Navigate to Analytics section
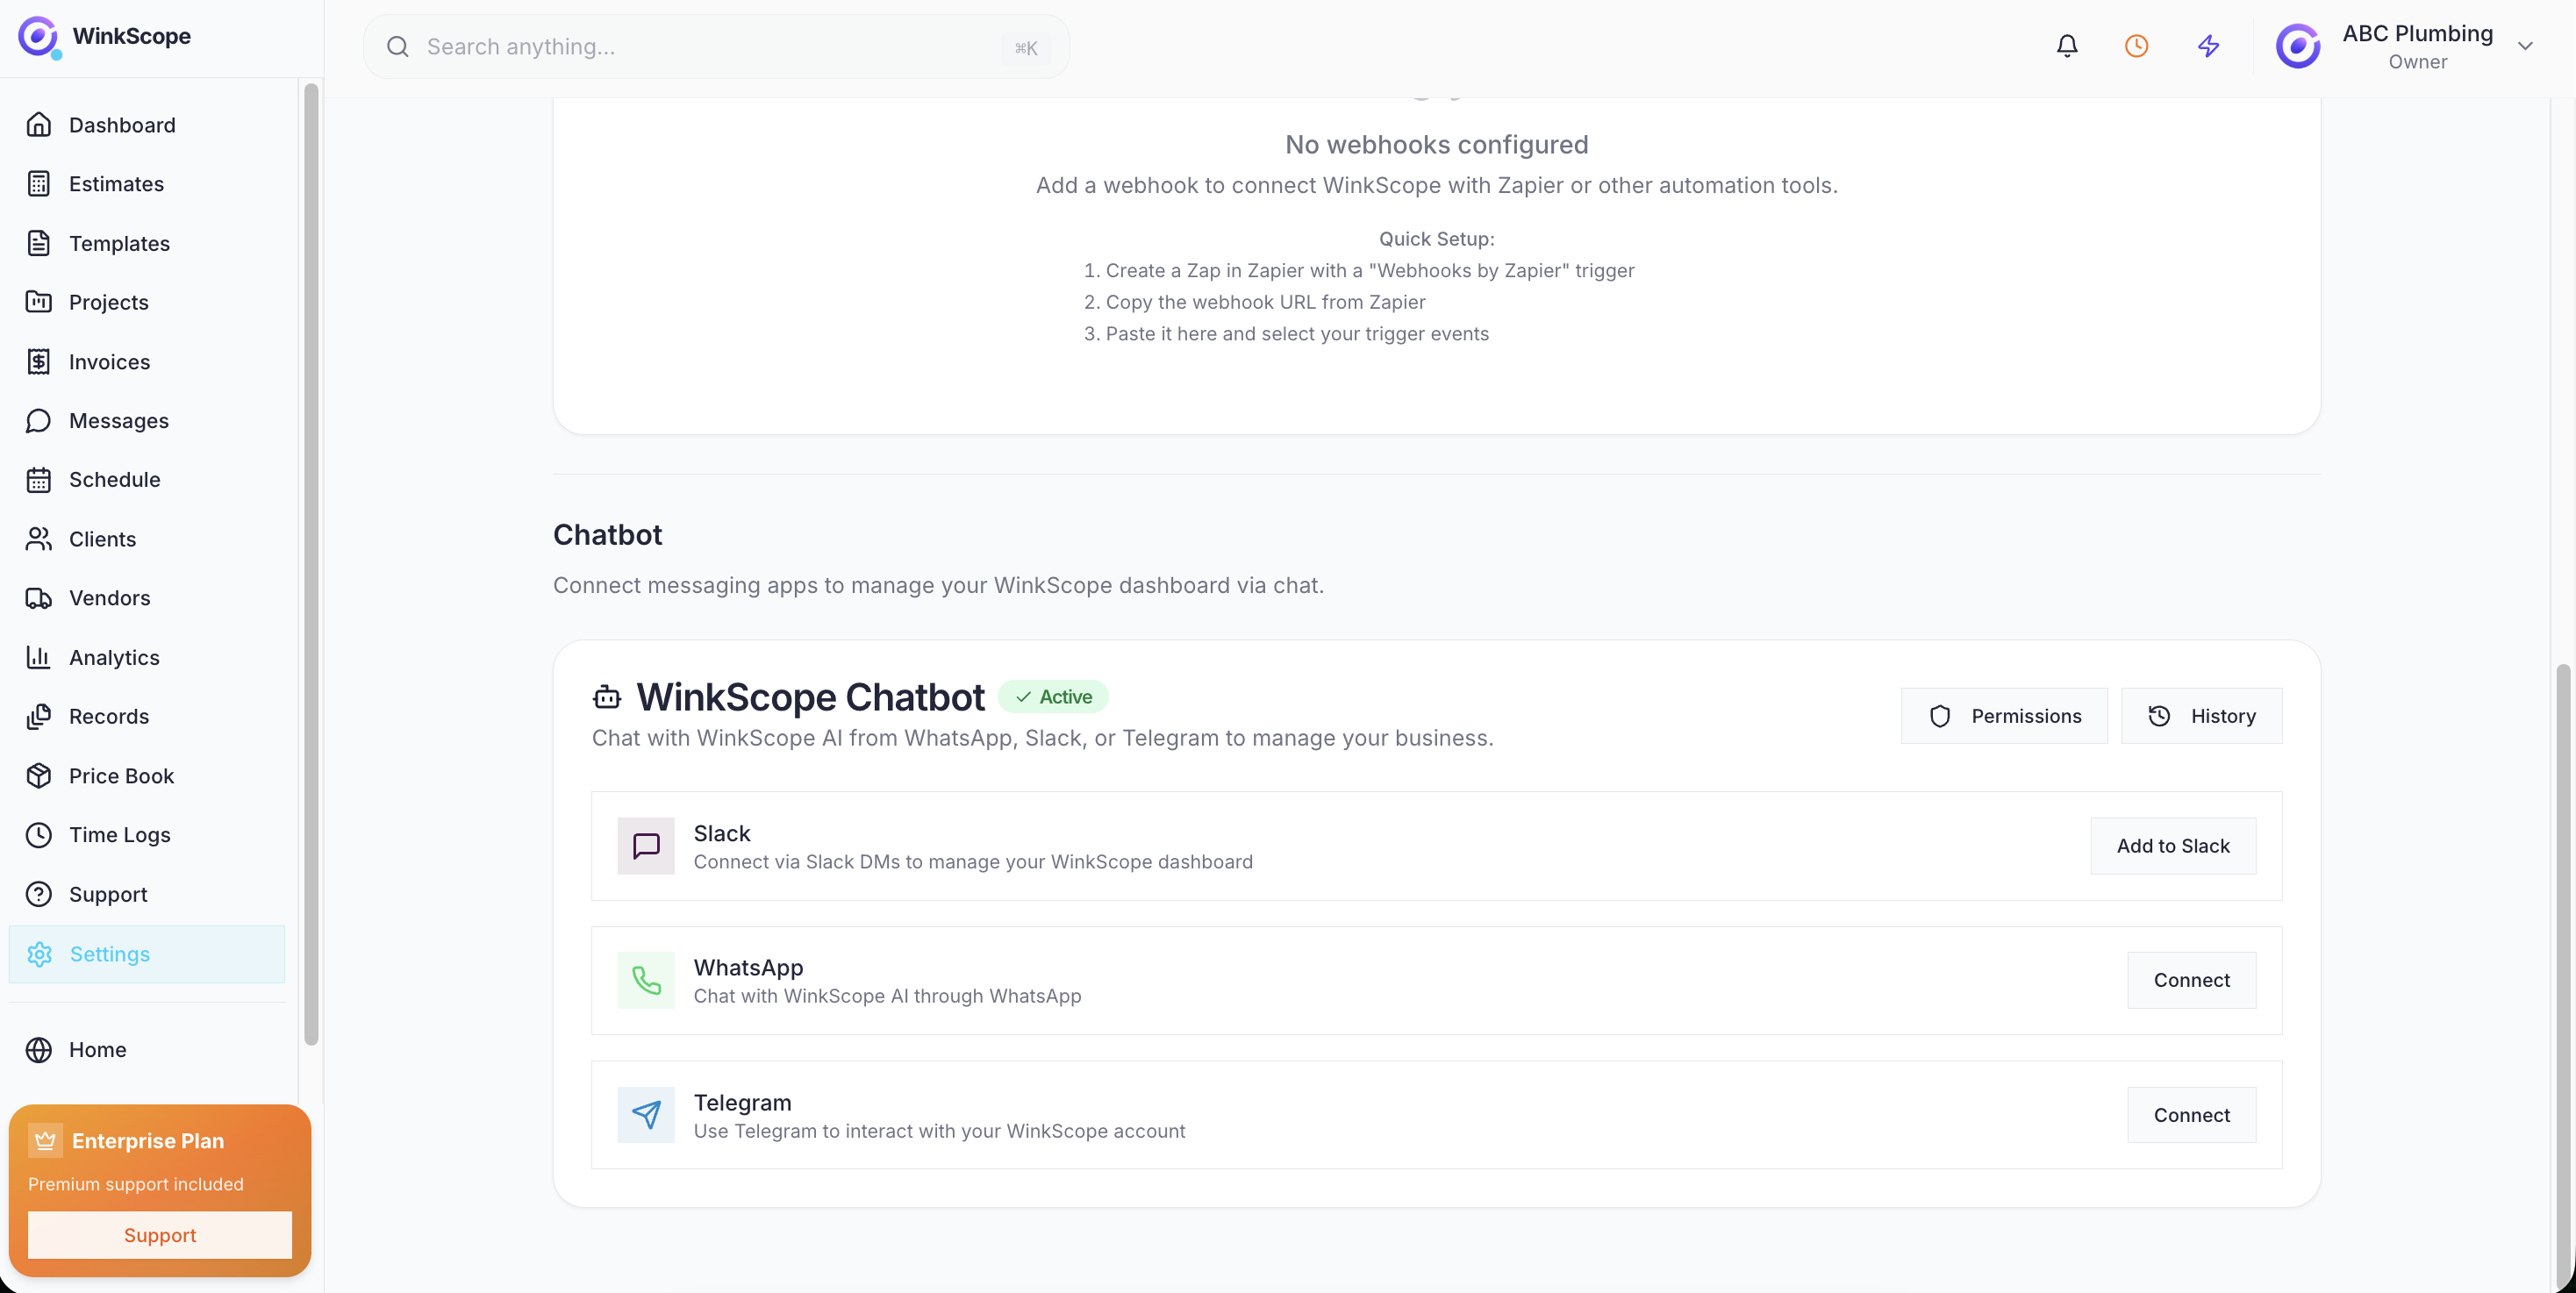This screenshot has width=2576, height=1293. [x=147, y=658]
